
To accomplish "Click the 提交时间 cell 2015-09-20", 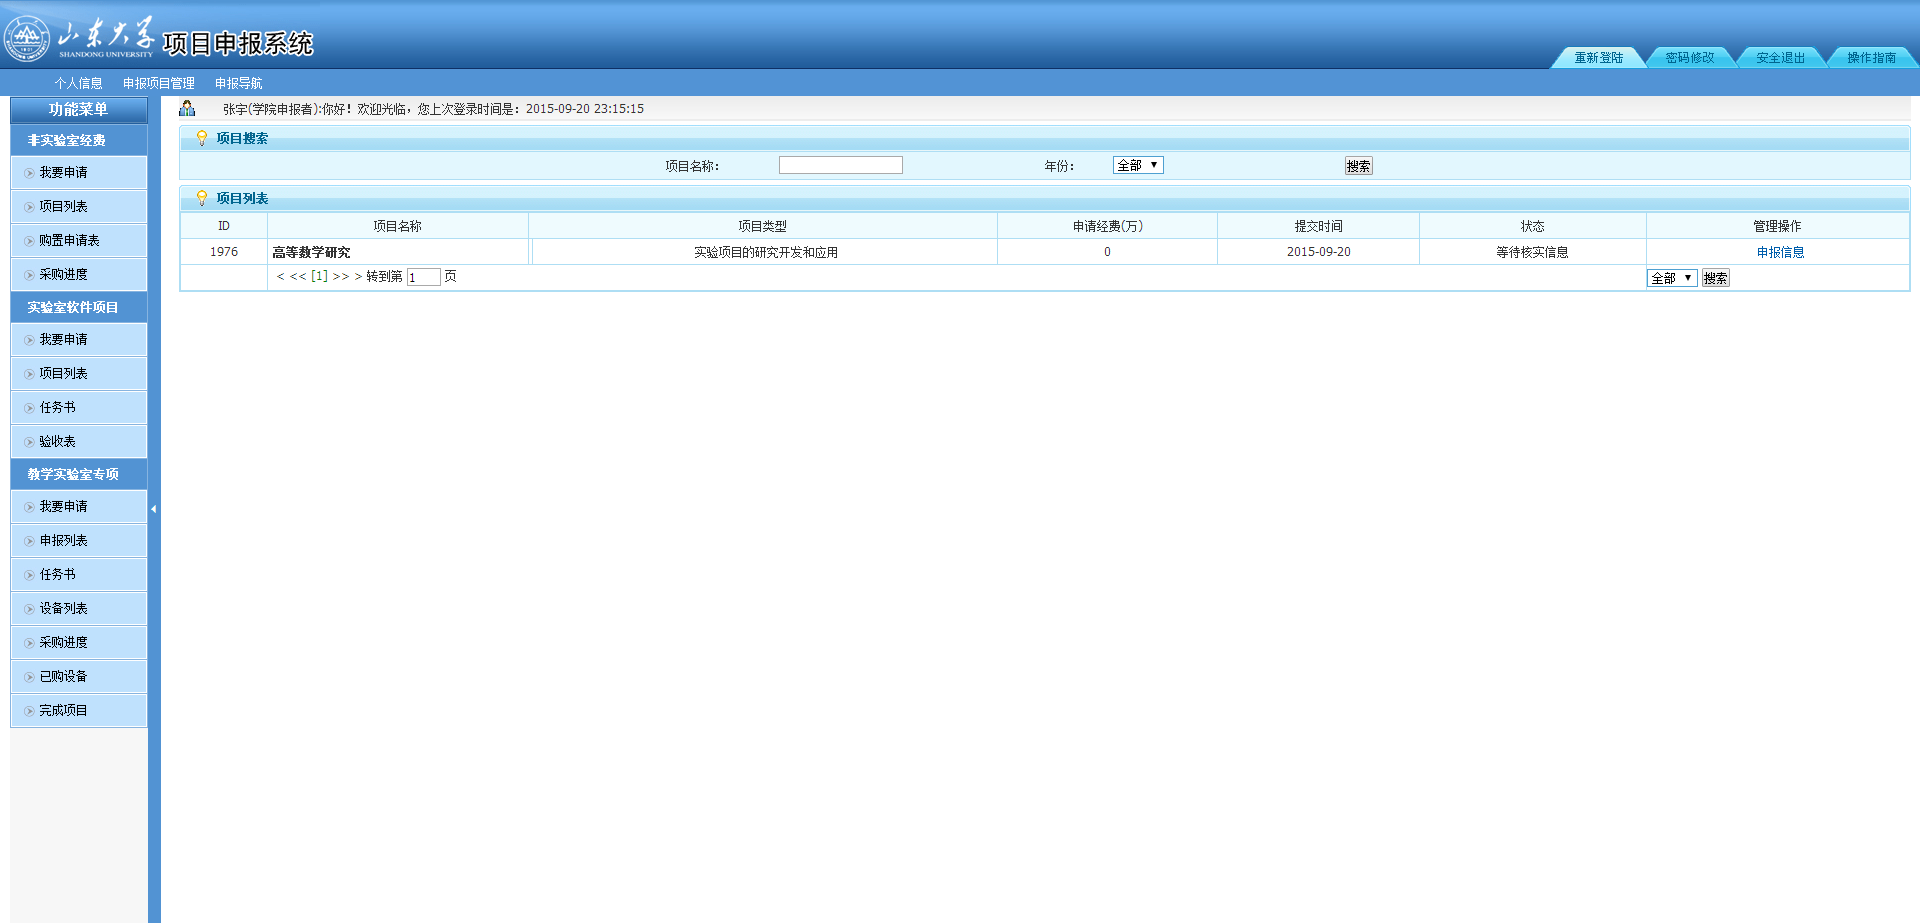I will [1318, 252].
